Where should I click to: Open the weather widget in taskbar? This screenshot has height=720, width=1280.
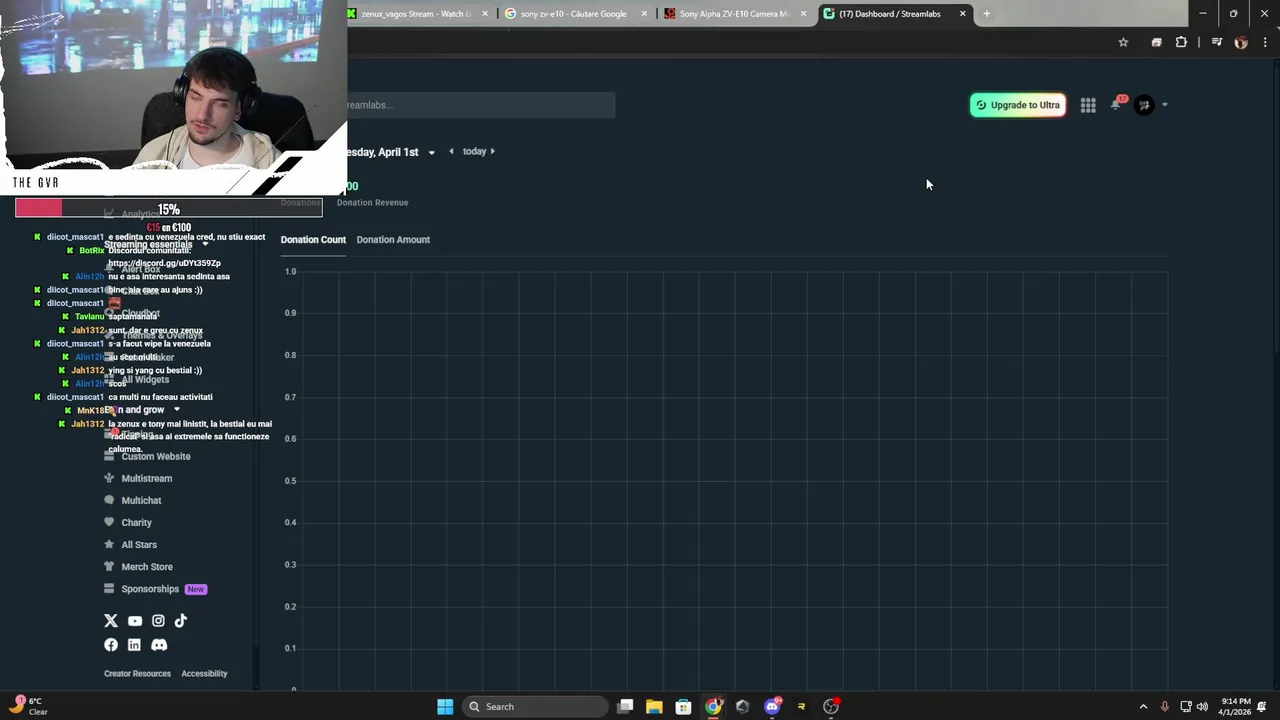tap(28, 706)
